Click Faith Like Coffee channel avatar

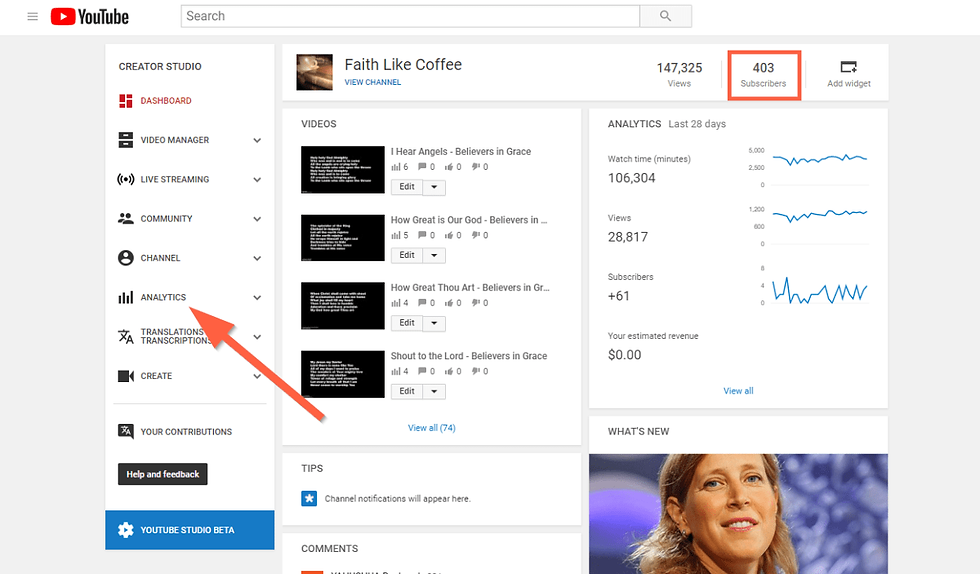click(314, 73)
